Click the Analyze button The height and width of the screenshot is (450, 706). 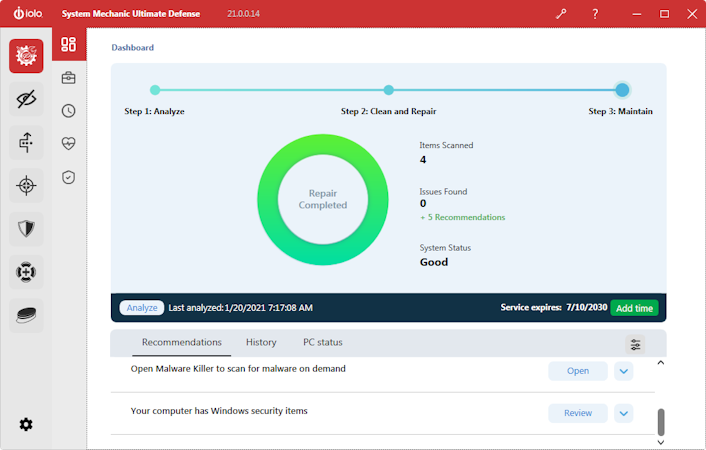coord(142,308)
